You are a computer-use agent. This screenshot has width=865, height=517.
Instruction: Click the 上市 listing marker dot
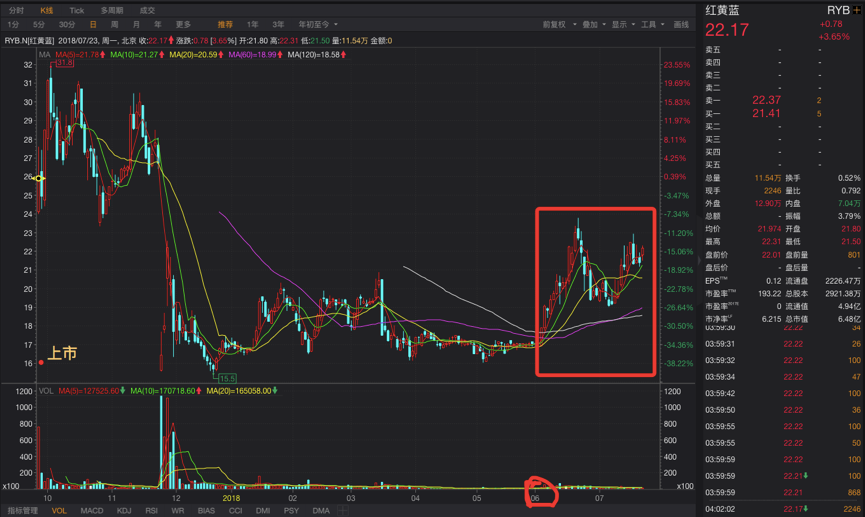point(41,363)
